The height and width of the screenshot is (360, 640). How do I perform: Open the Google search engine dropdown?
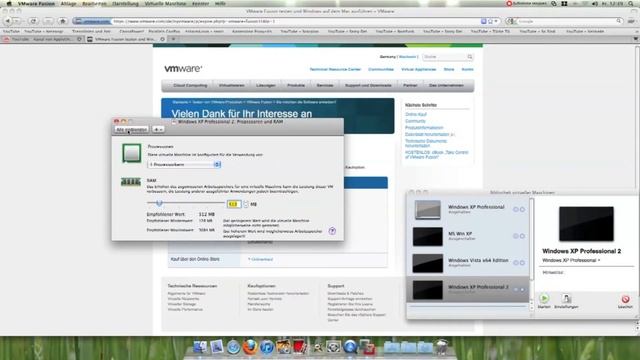pos(510,21)
